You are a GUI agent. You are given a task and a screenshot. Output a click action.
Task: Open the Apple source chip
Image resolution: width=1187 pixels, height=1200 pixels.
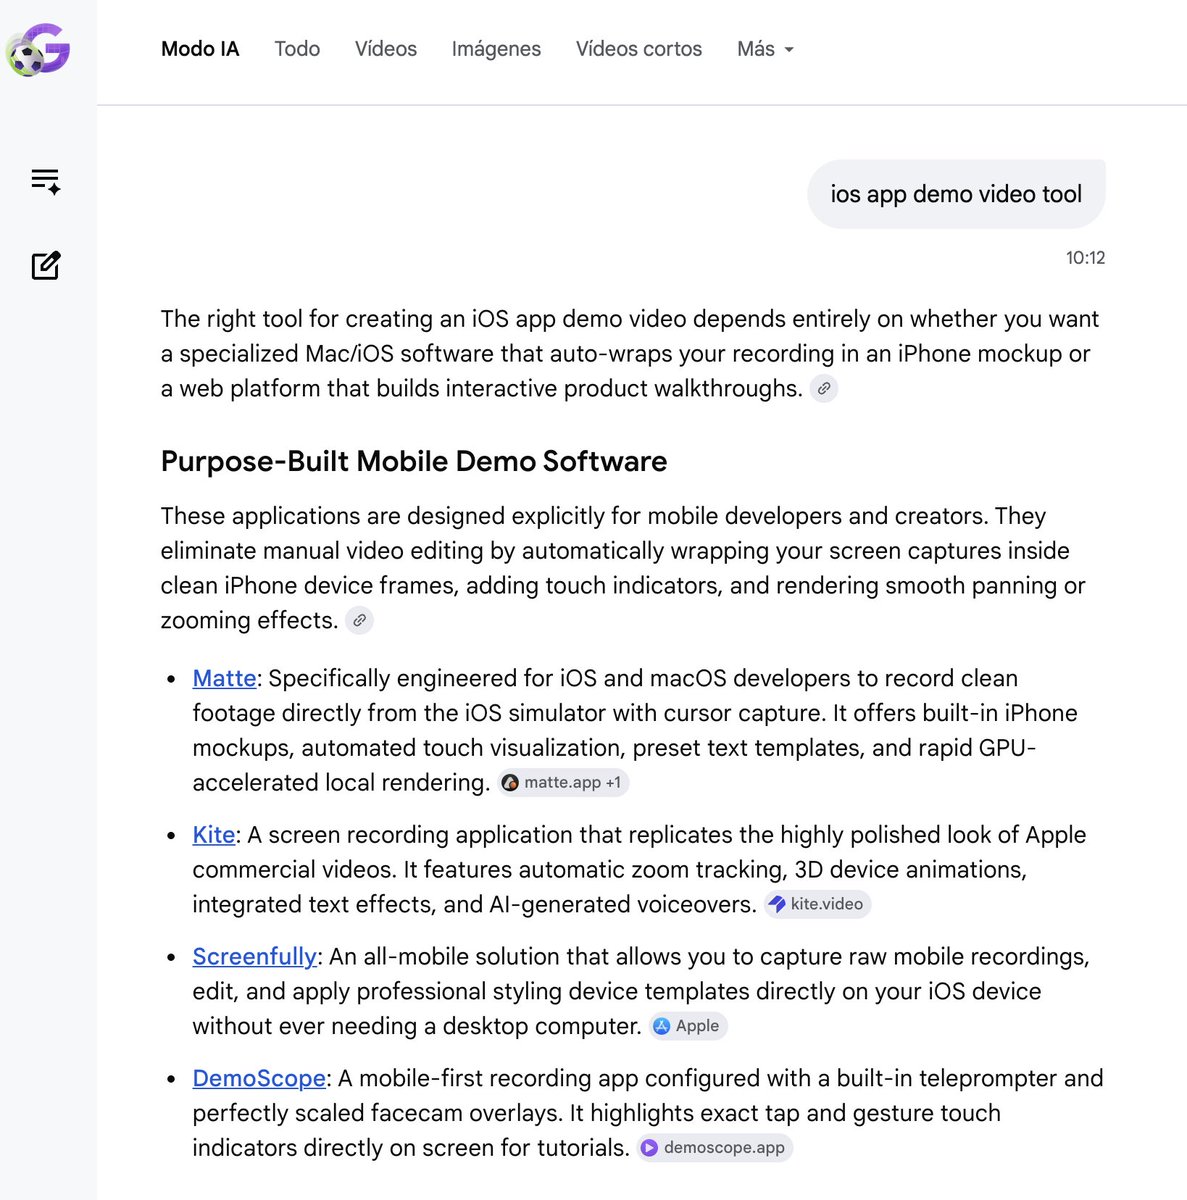688,1026
